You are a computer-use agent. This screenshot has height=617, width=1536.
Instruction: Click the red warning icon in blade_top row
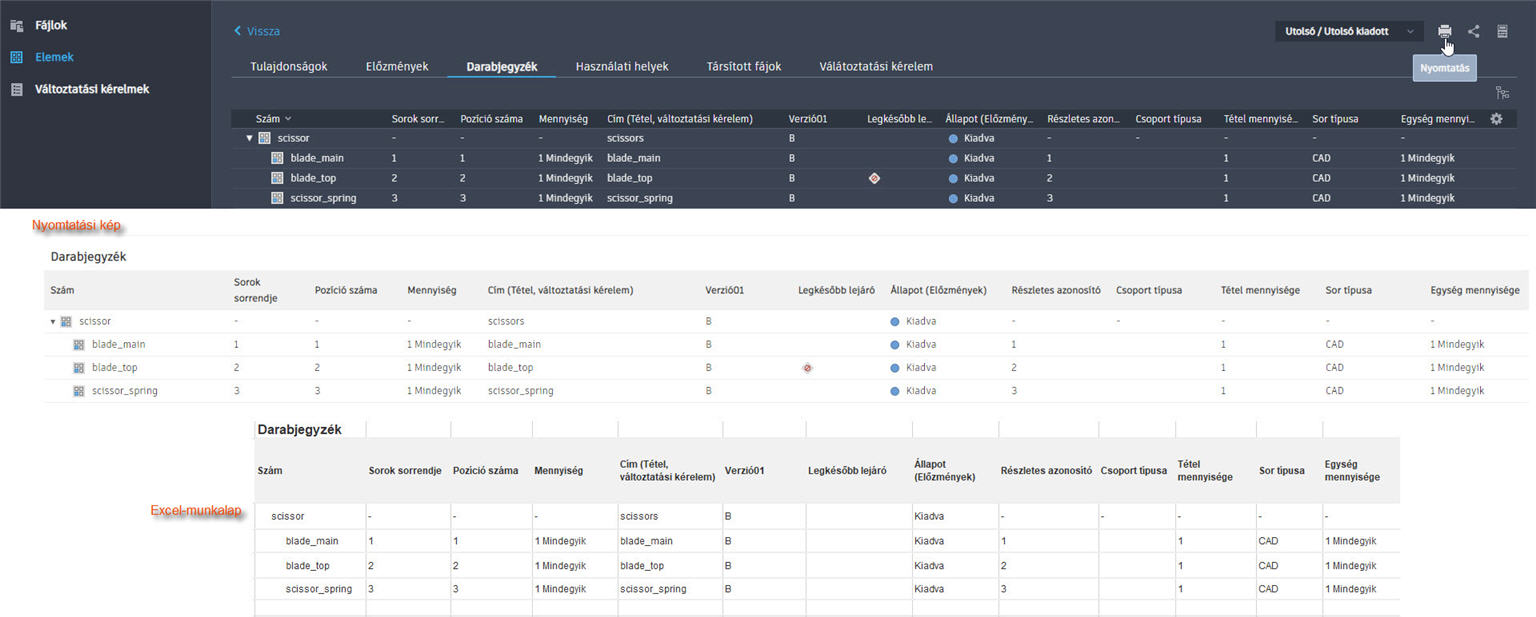point(874,178)
